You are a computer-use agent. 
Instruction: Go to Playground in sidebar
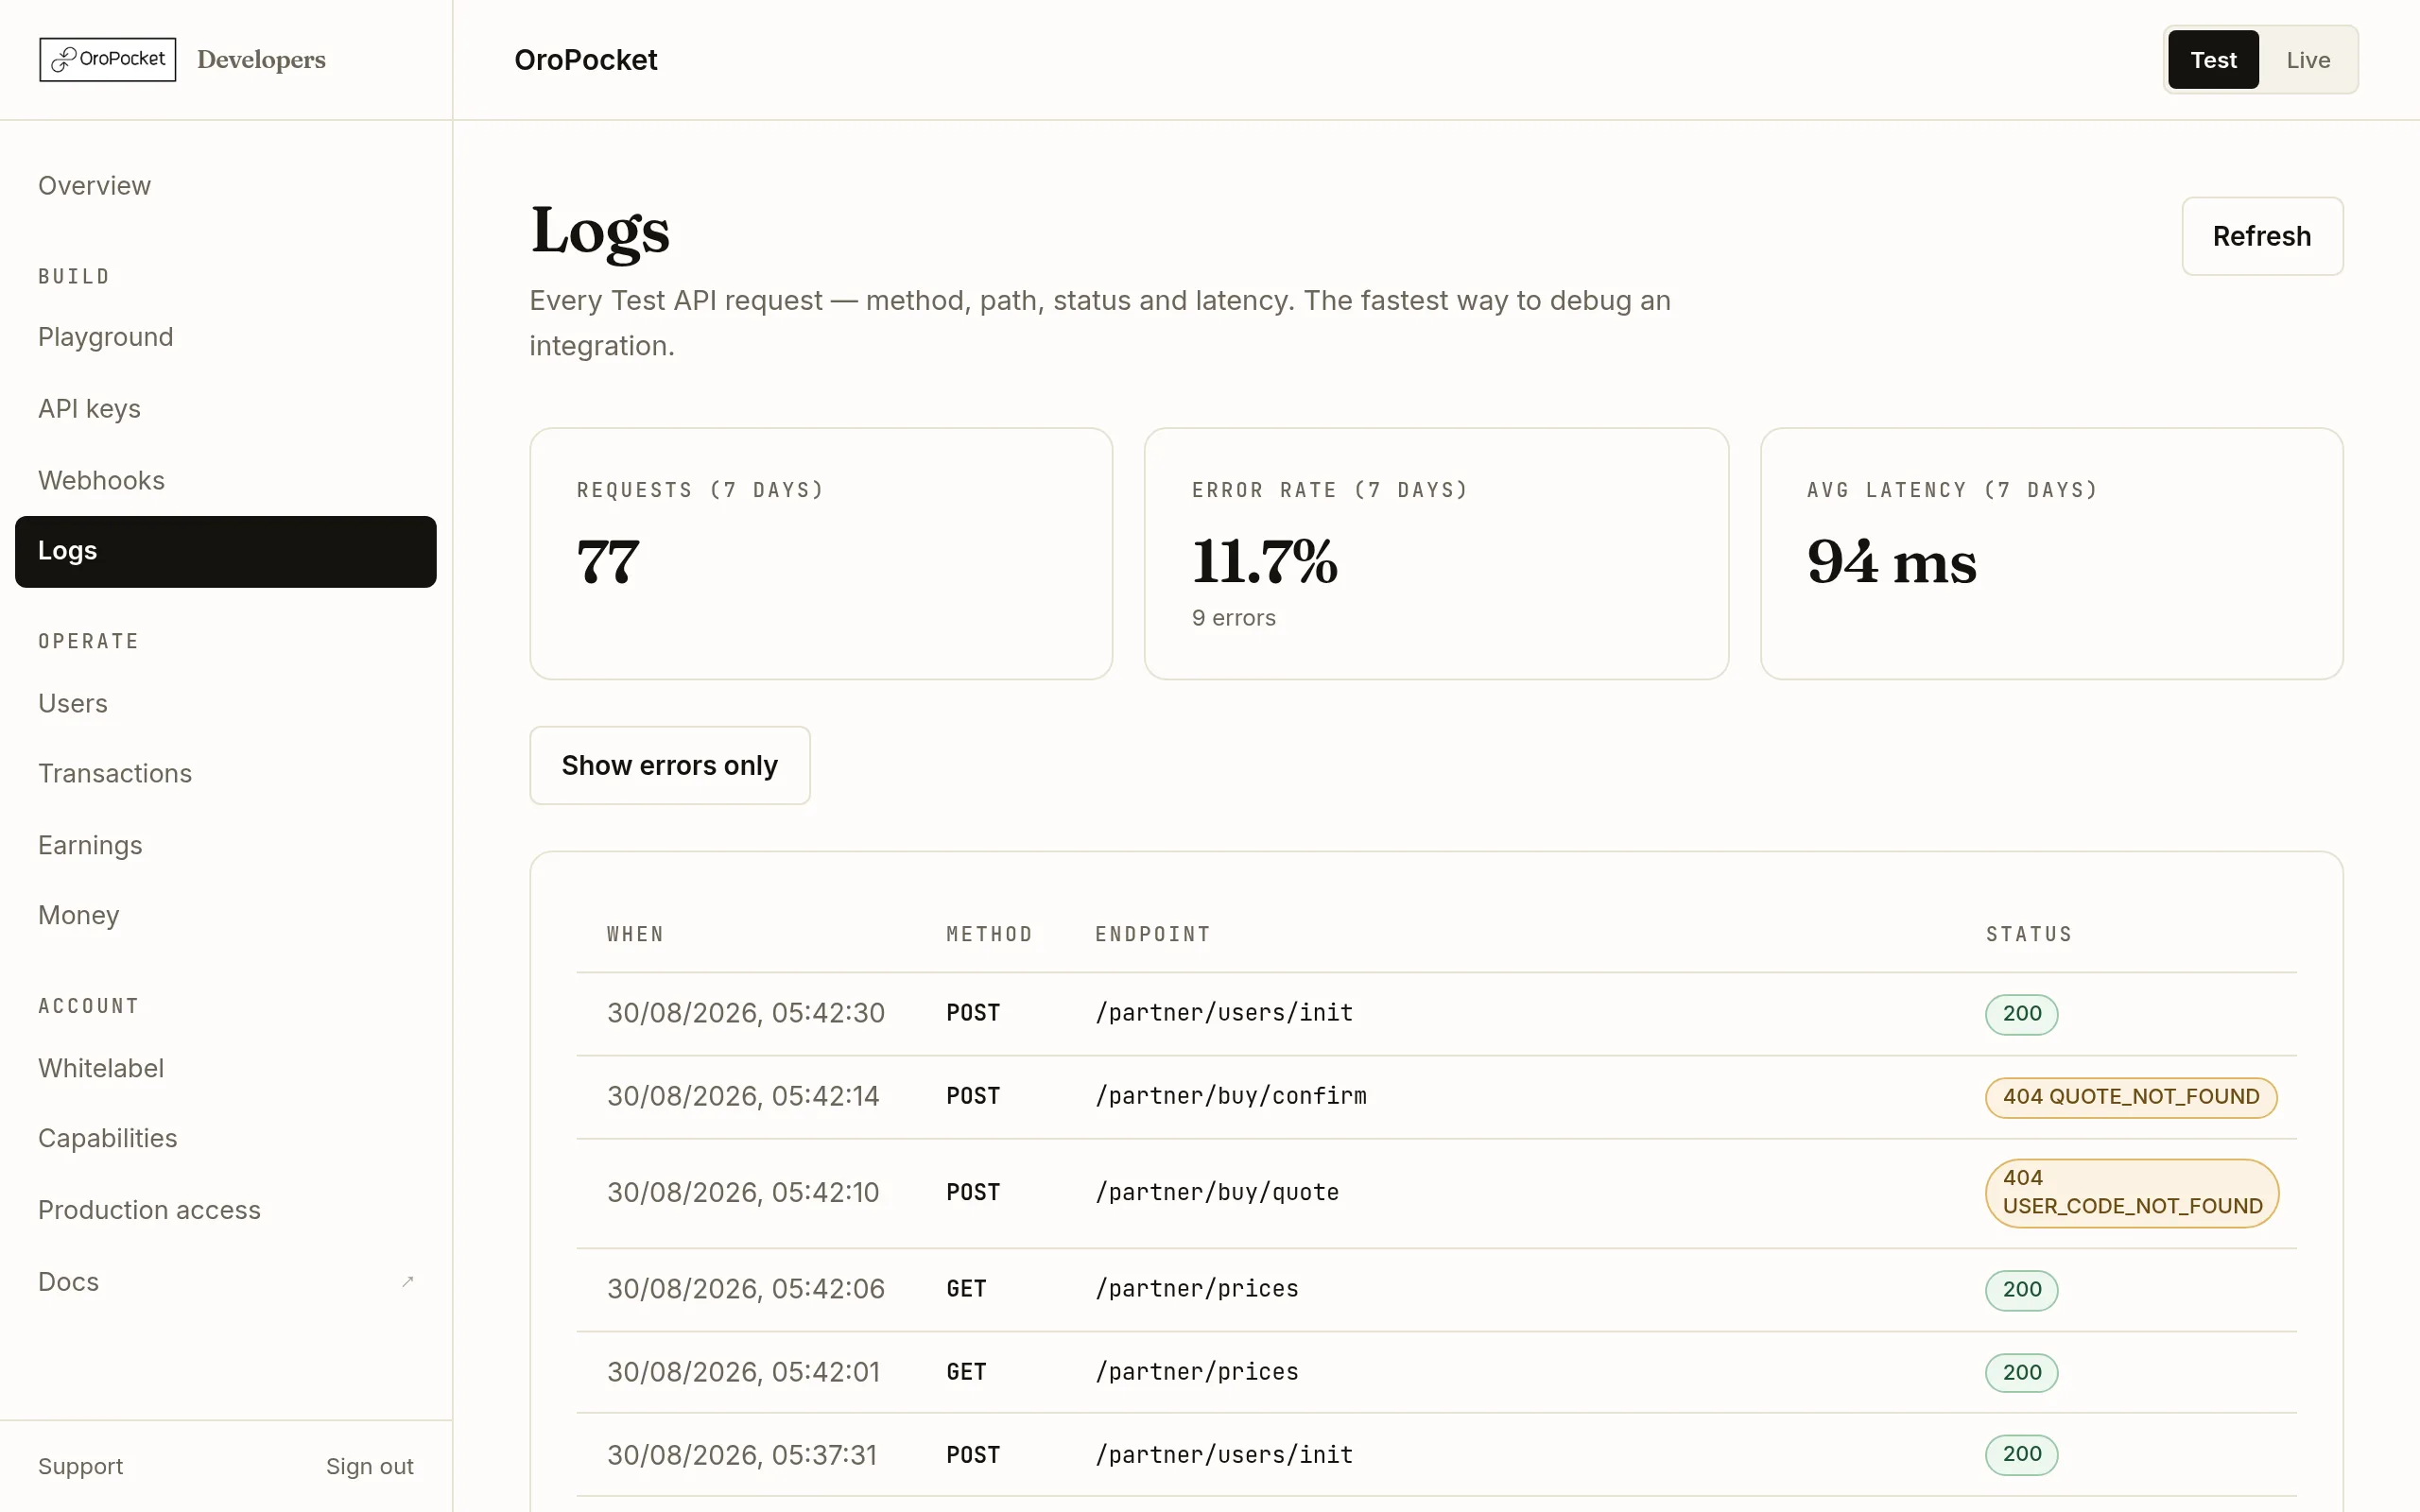[x=226, y=338]
